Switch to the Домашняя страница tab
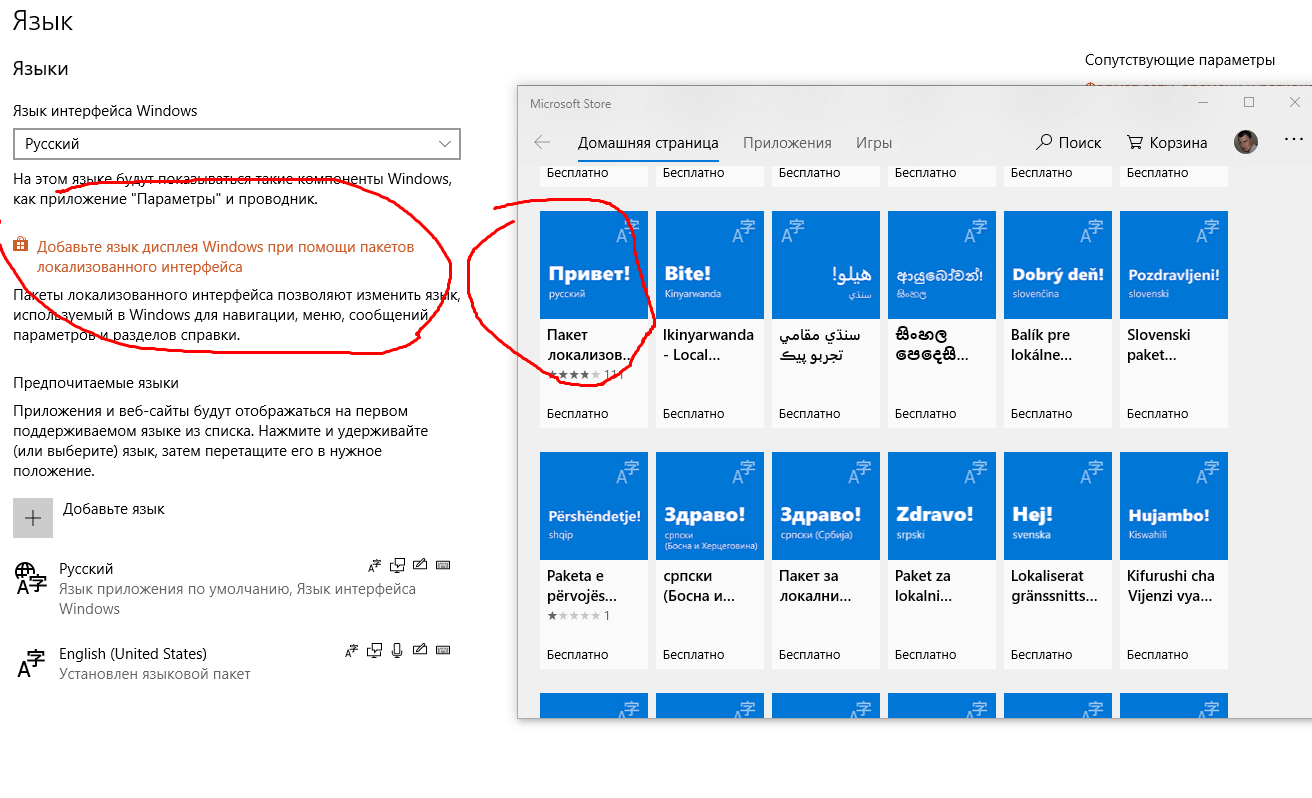This screenshot has height=798, width=1312. pyautogui.click(x=648, y=143)
